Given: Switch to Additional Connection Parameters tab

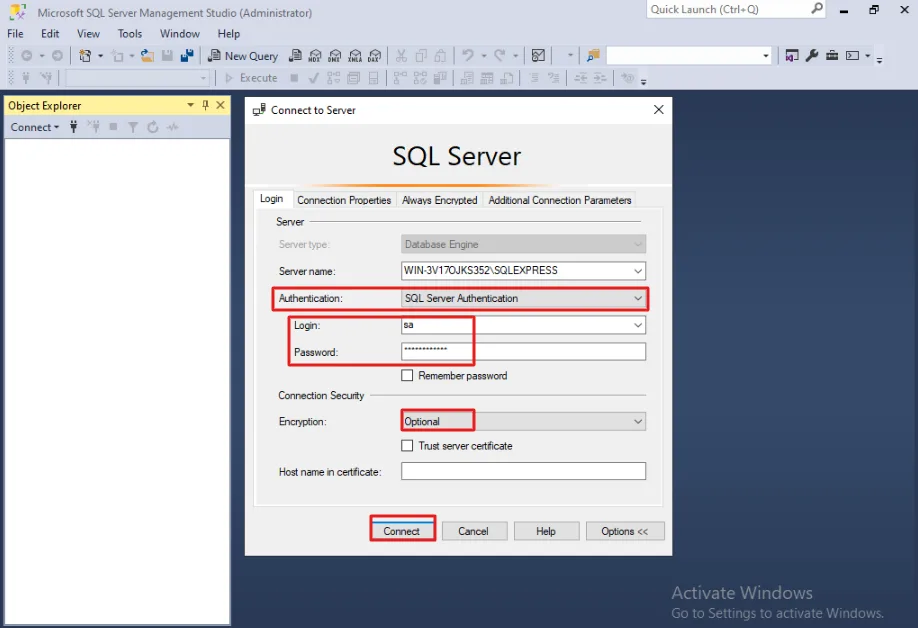Looking at the screenshot, I should [x=560, y=200].
